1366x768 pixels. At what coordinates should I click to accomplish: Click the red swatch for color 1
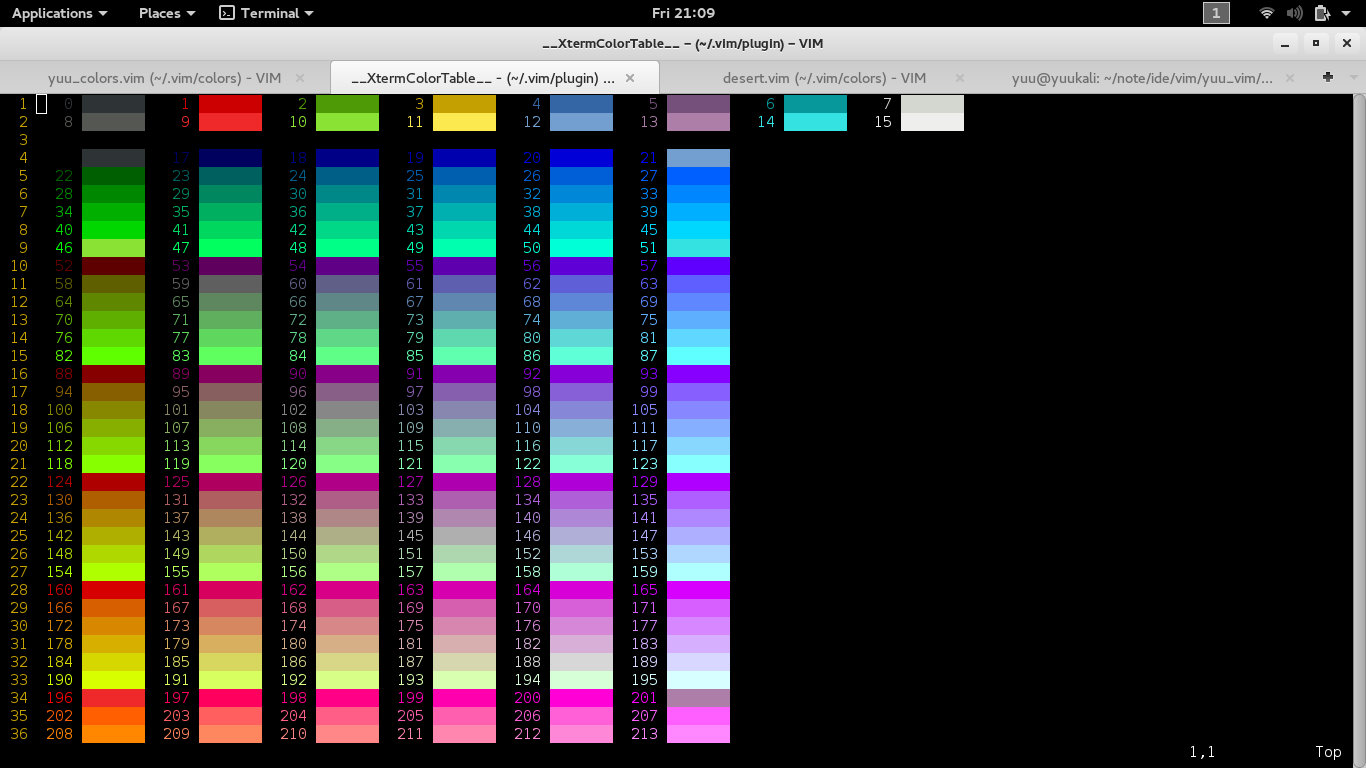[230, 104]
